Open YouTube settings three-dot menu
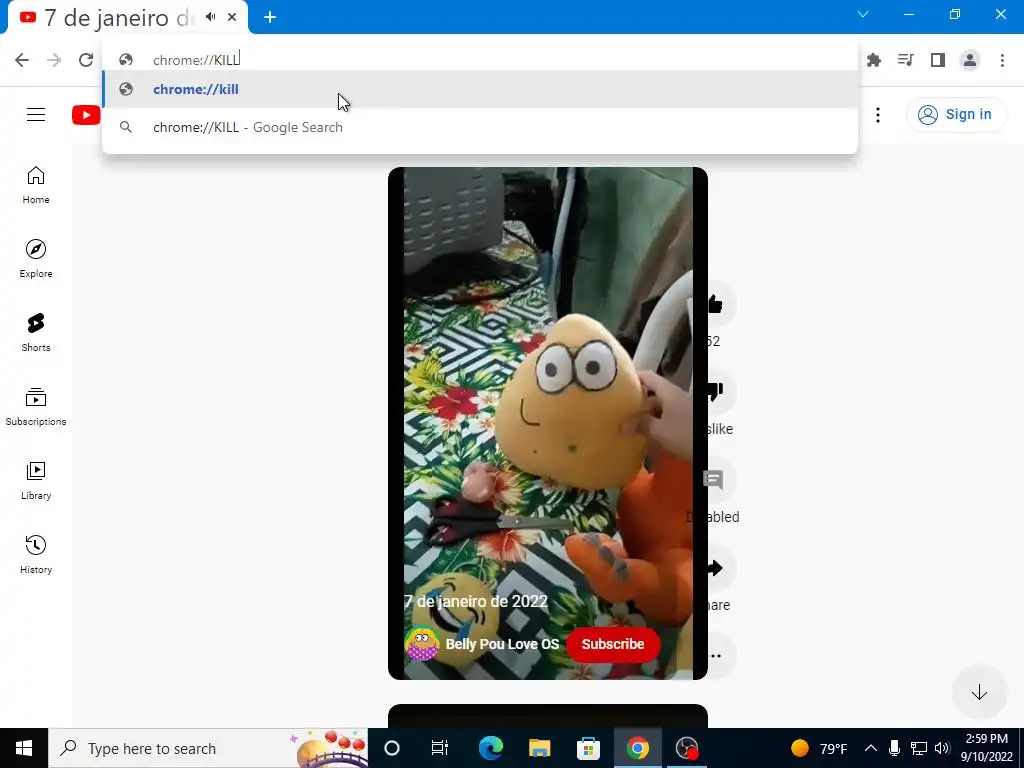The image size is (1024, 768). point(878,115)
